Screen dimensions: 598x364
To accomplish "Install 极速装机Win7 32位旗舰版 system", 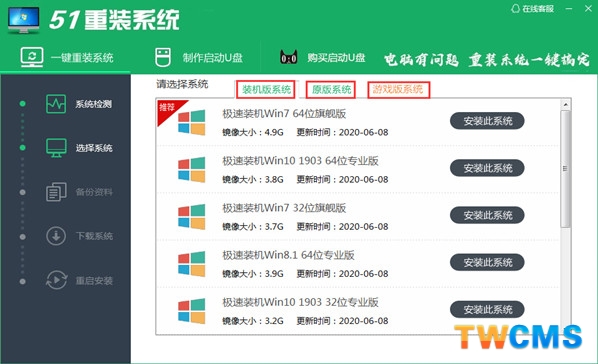I will [x=487, y=215].
